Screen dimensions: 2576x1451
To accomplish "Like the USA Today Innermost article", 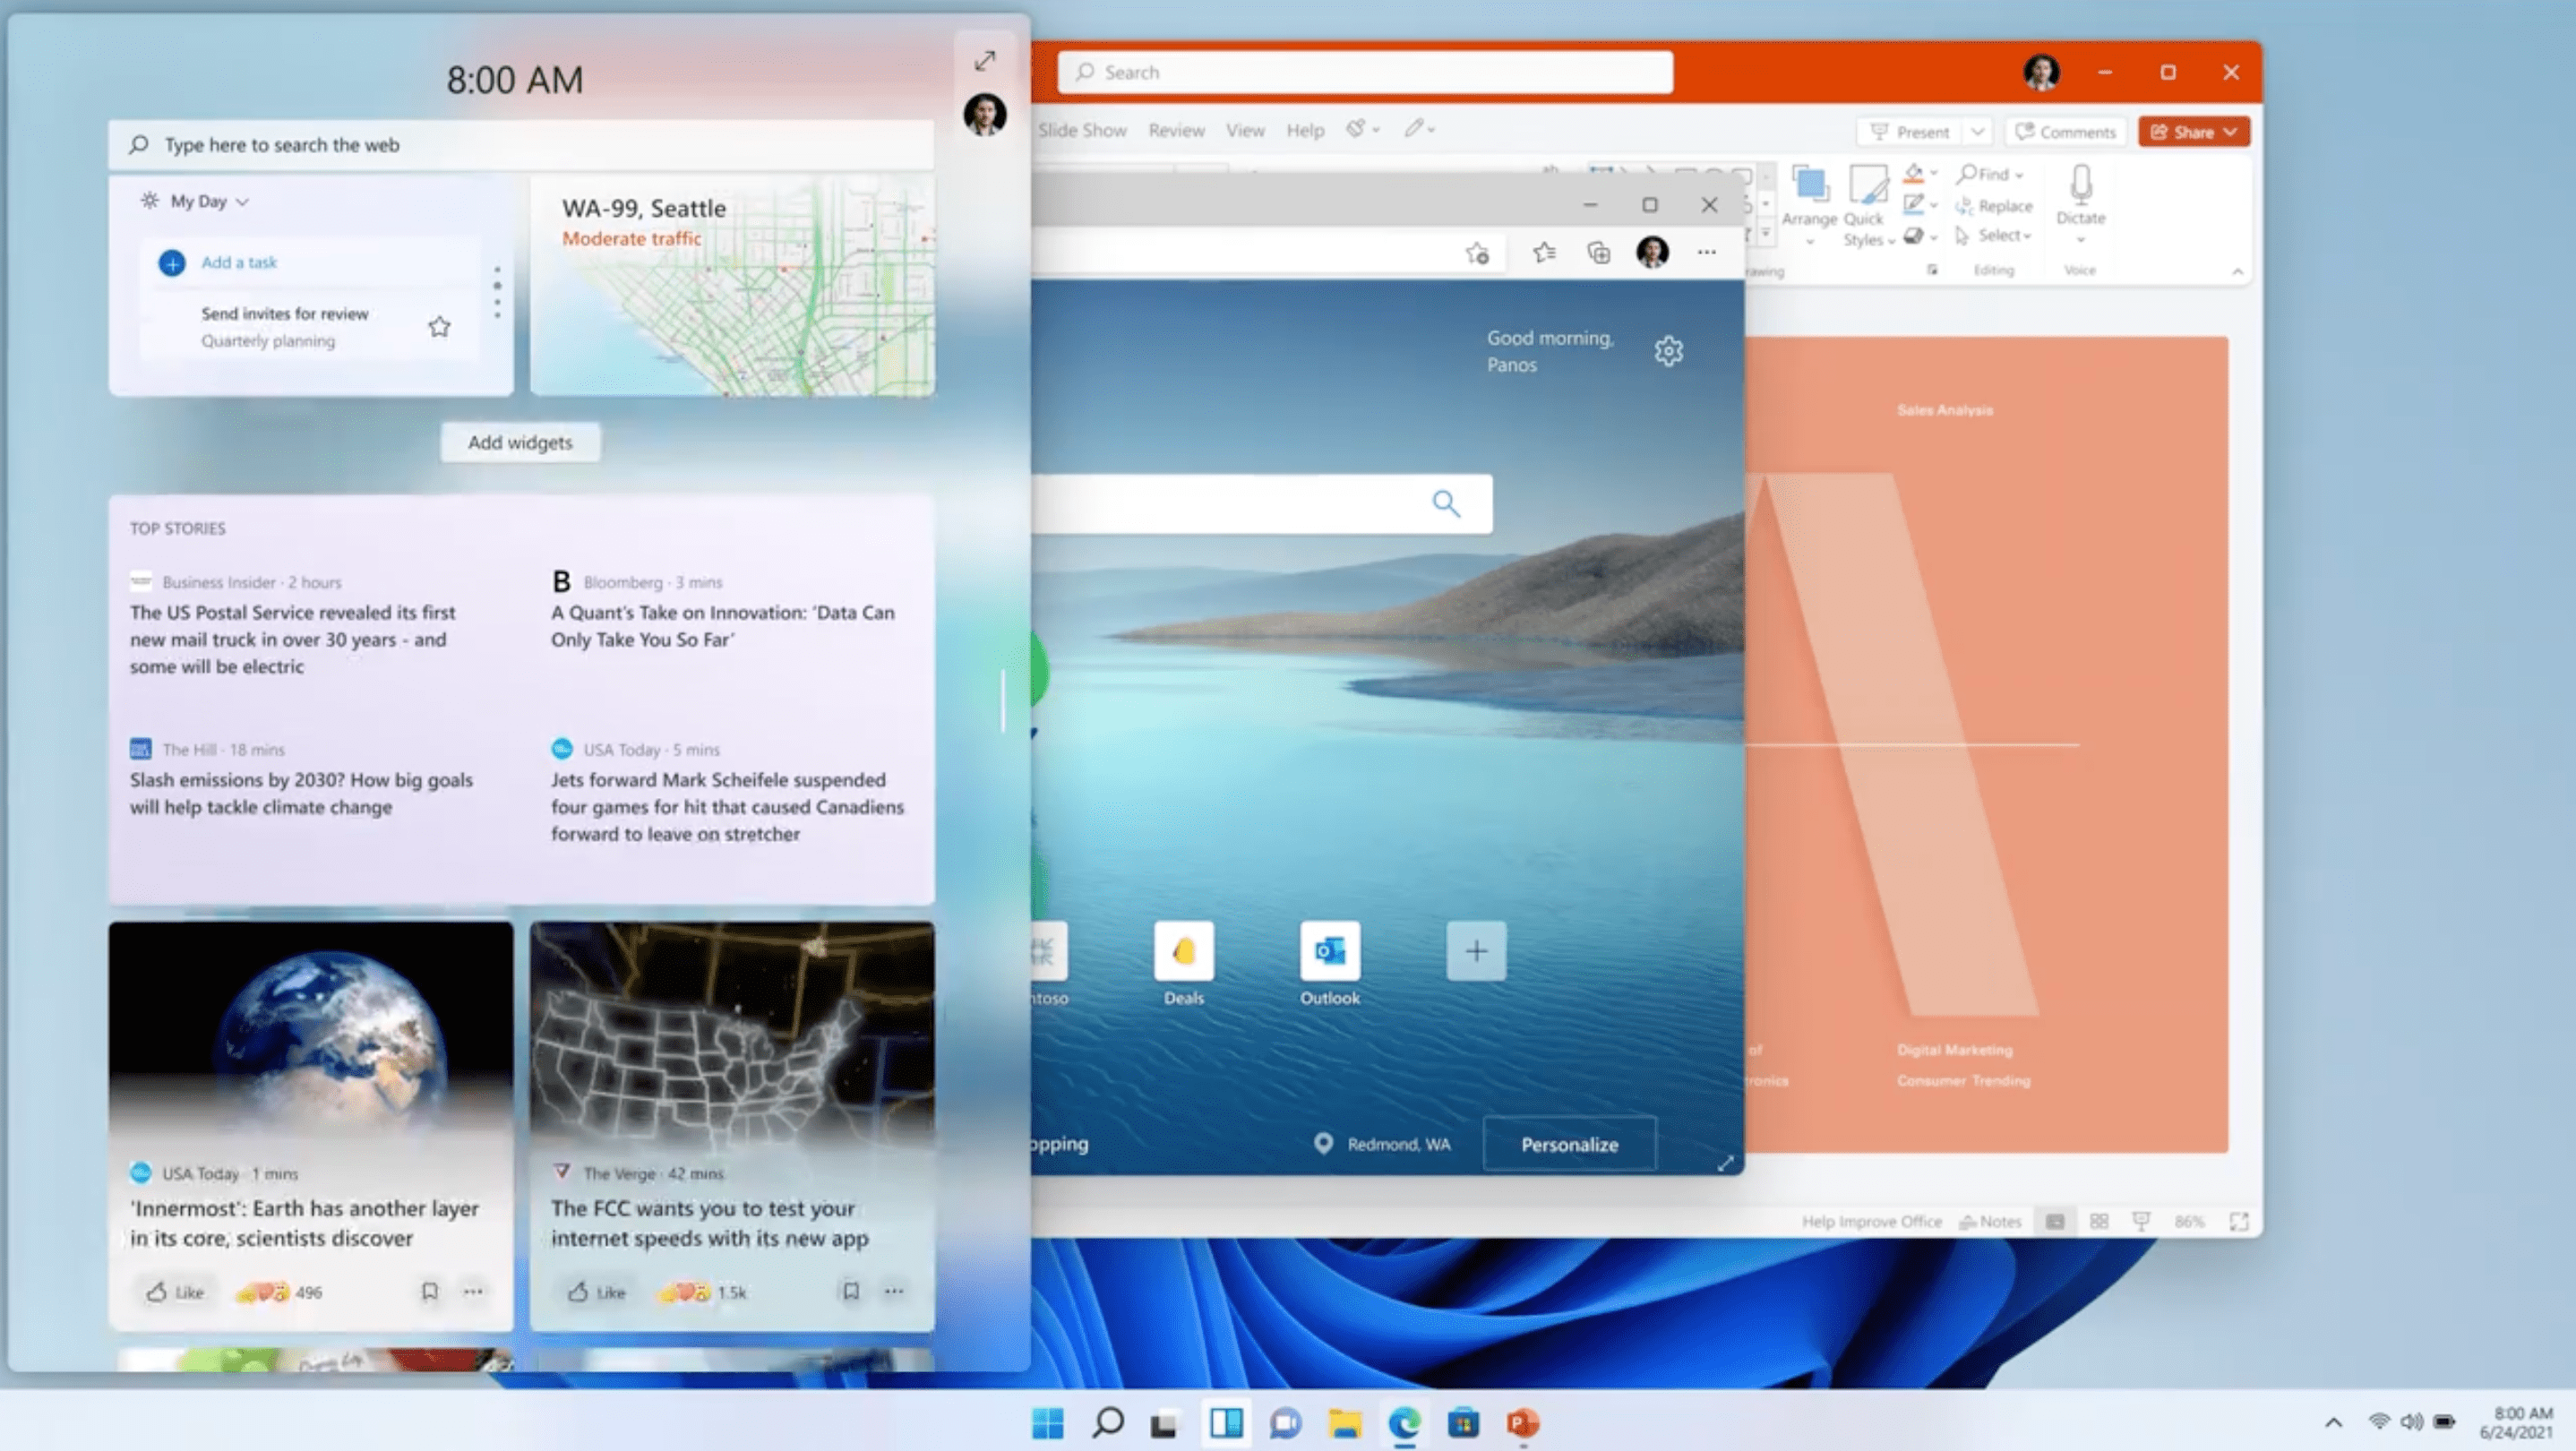I will point(175,1291).
